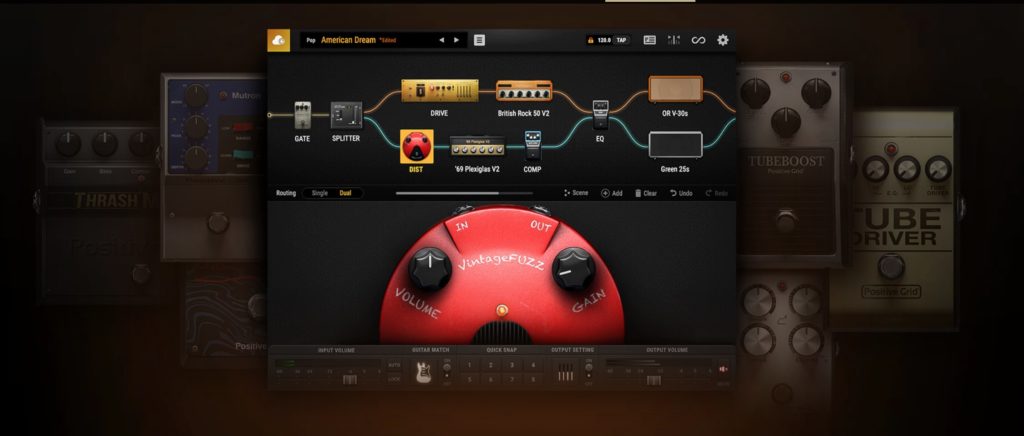Select Quick Snap slot 2
1024x436 pixels.
point(490,365)
